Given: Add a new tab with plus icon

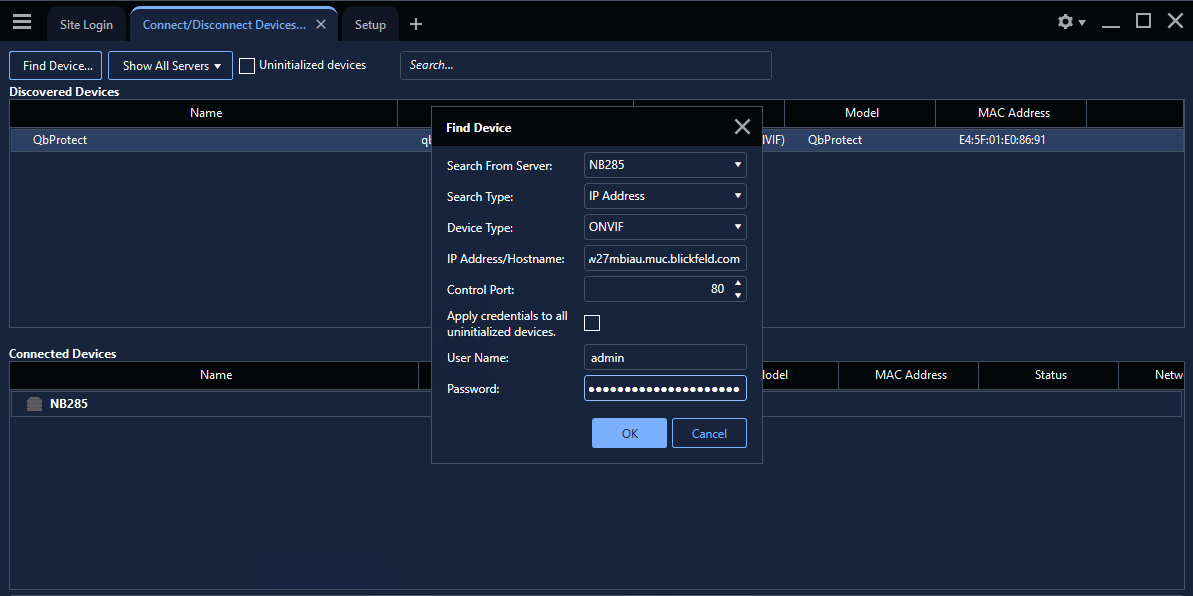Looking at the screenshot, I should pos(416,24).
